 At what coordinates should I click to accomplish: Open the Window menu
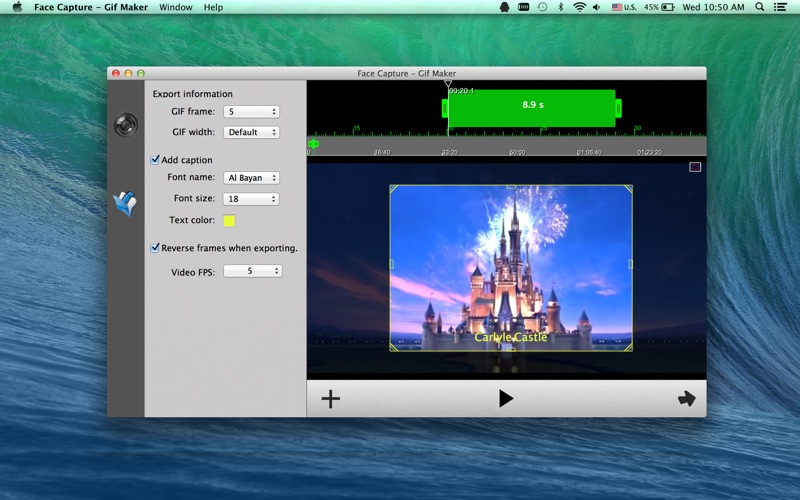tap(176, 7)
